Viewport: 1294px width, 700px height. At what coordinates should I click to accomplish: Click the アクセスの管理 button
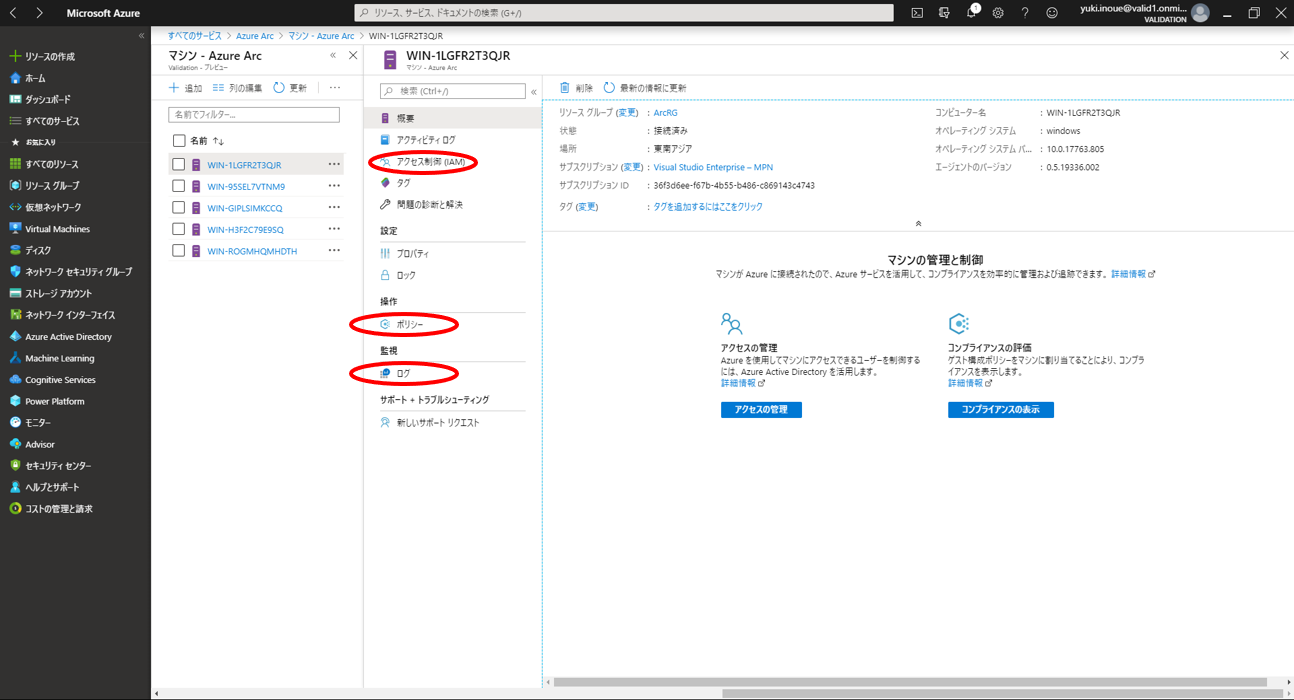coord(761,410)
